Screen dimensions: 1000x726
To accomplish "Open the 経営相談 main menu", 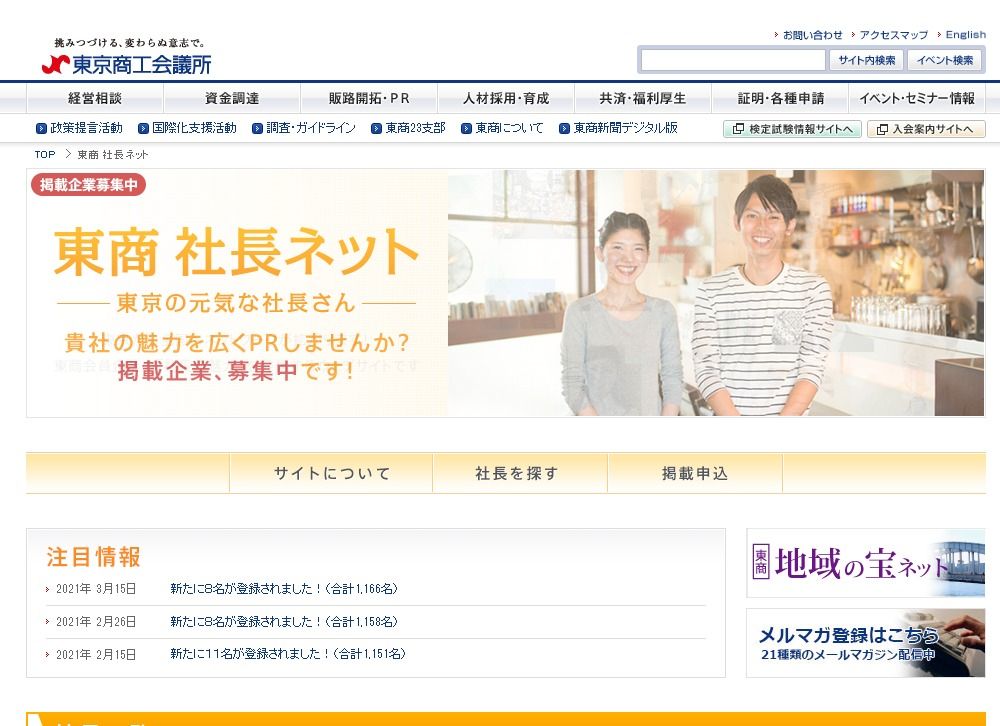I will (x=95, y=98).
